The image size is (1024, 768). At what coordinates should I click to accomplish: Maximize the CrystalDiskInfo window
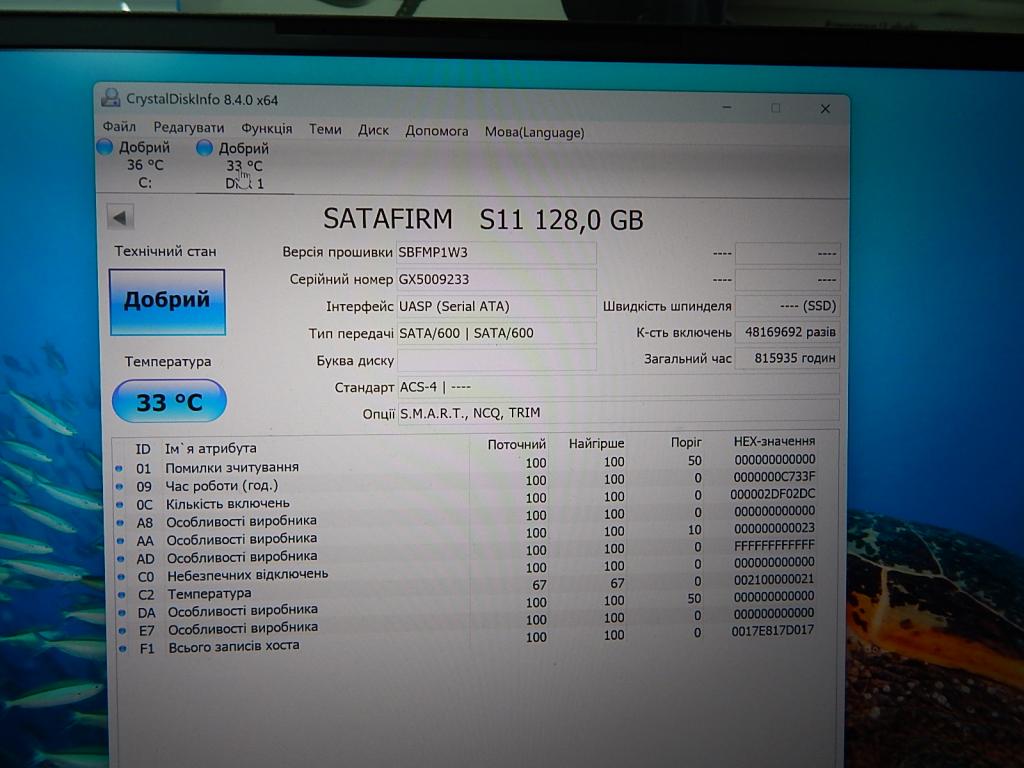(776, 108)
